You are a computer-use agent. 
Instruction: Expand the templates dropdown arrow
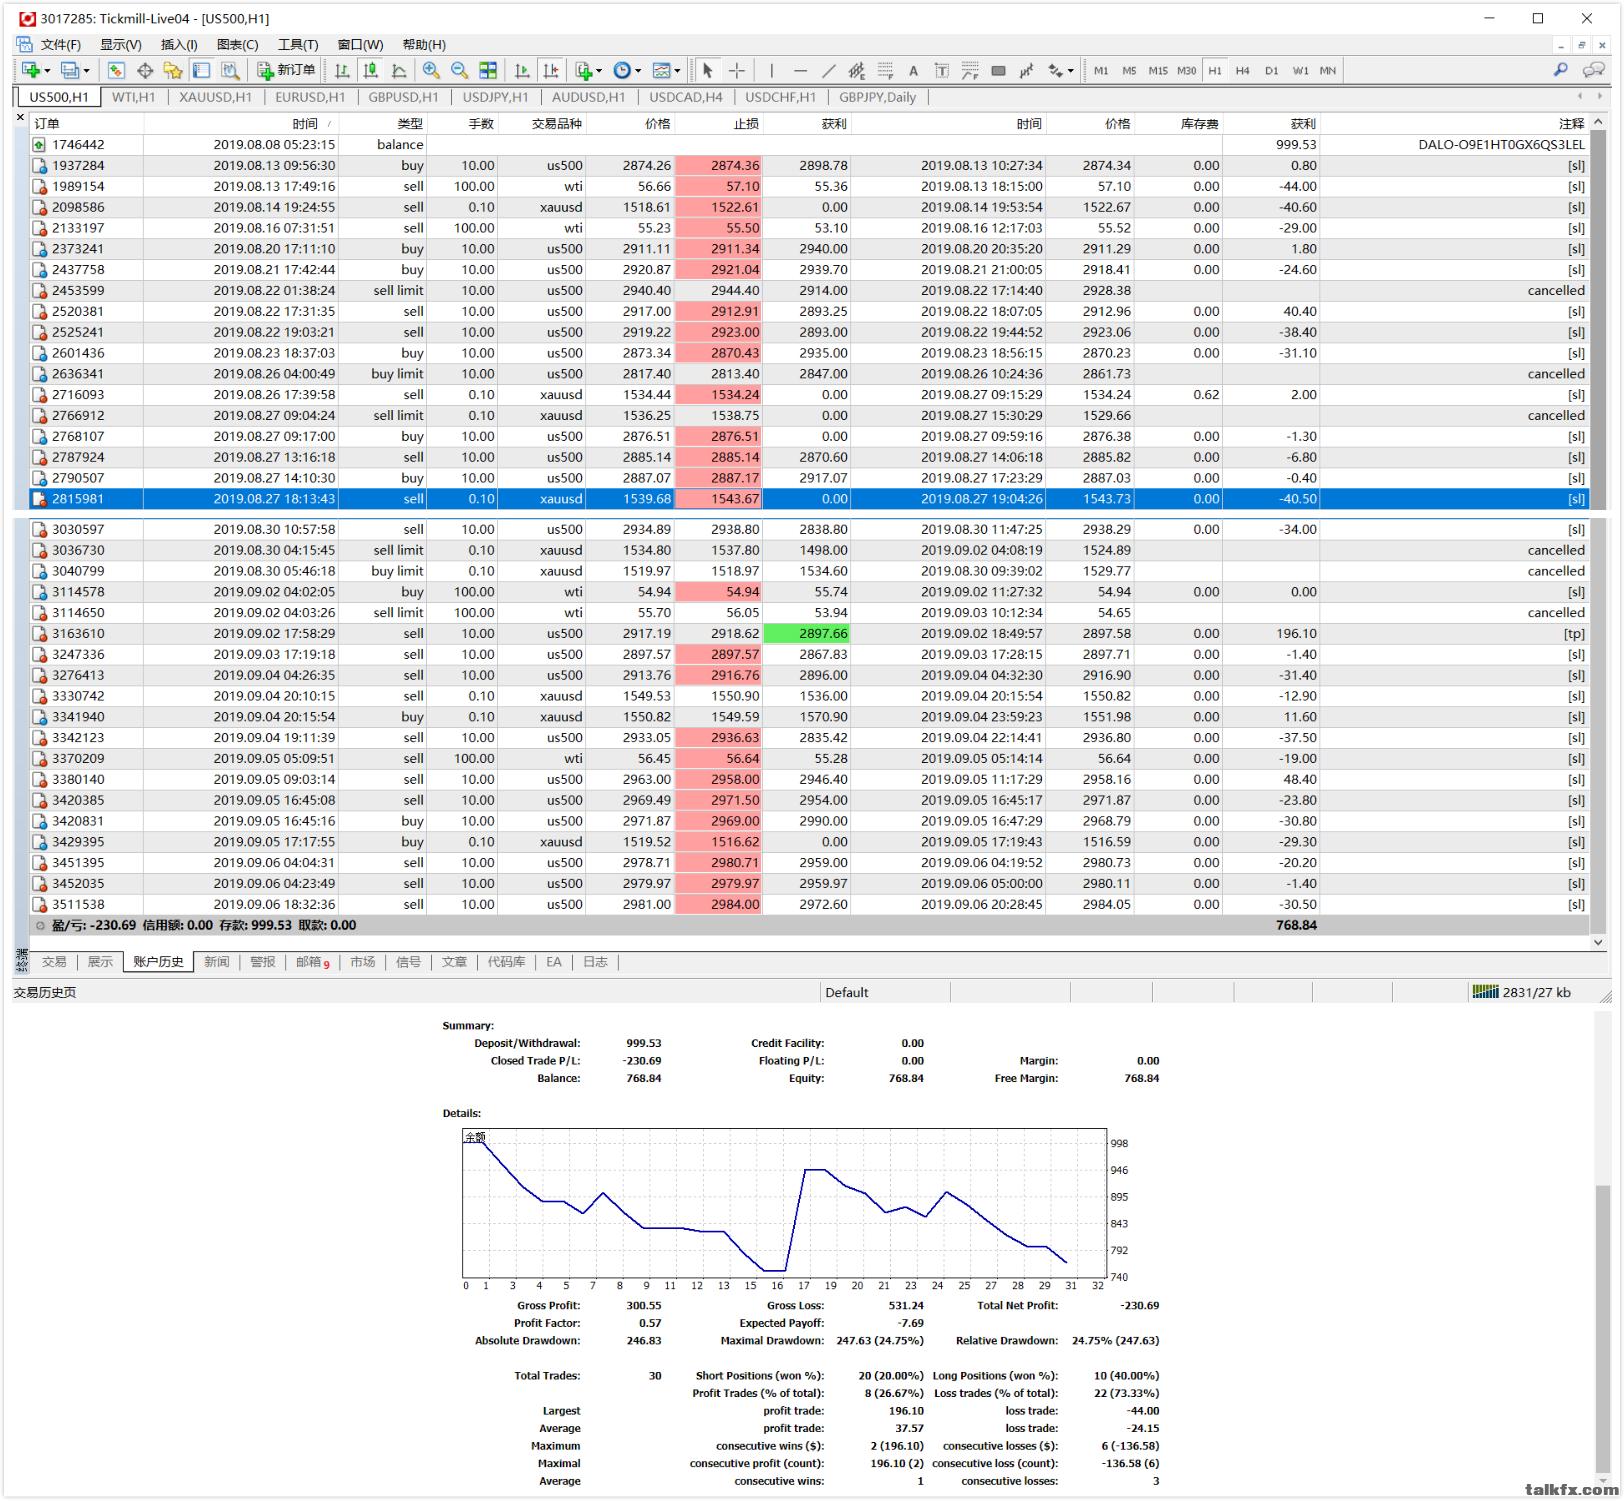point(677,71)
